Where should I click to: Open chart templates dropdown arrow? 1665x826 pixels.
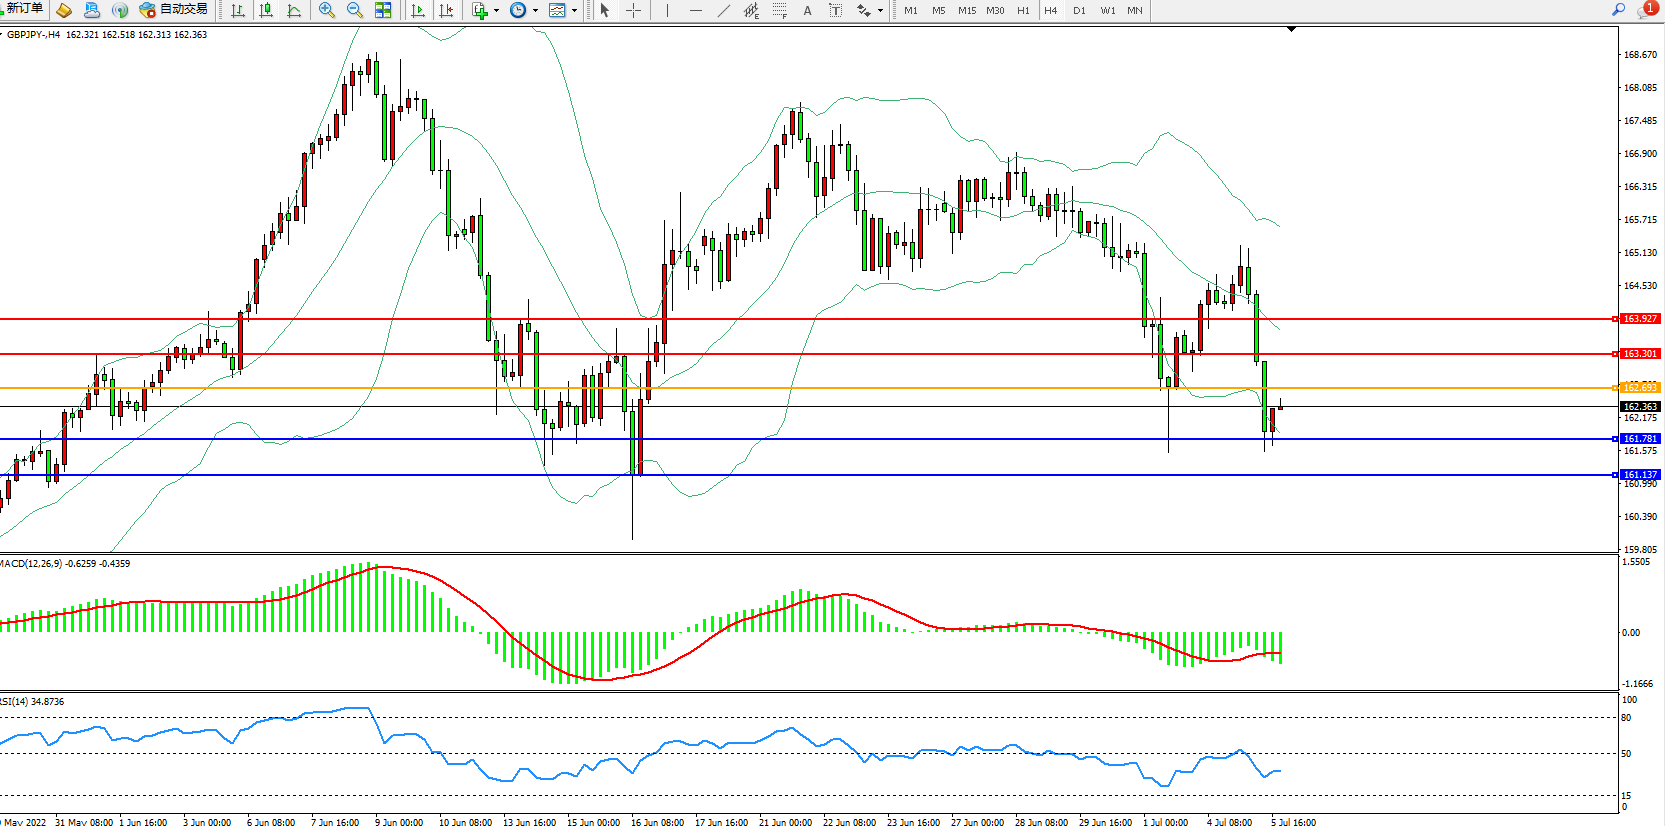(x=574, y=11)
